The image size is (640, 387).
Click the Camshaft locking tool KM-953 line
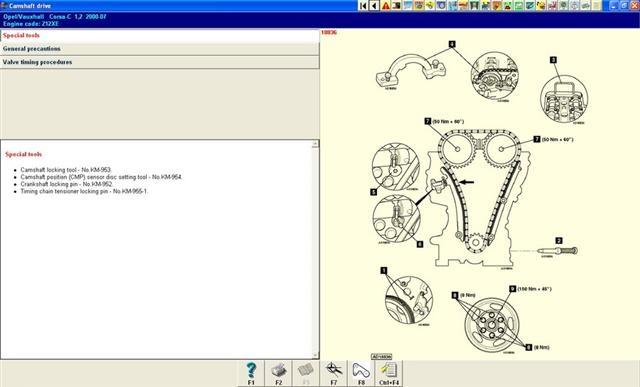coord(66,170)
